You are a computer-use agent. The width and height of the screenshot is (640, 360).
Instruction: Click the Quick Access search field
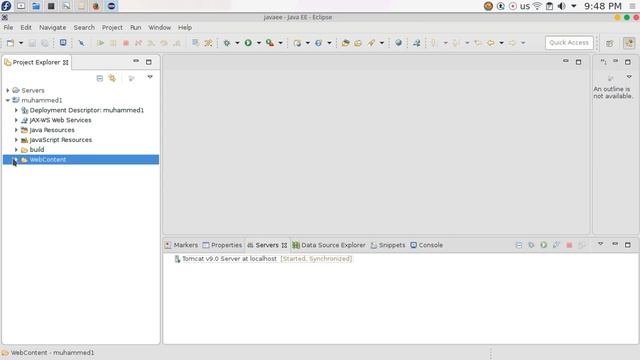[x=569, y=42]
